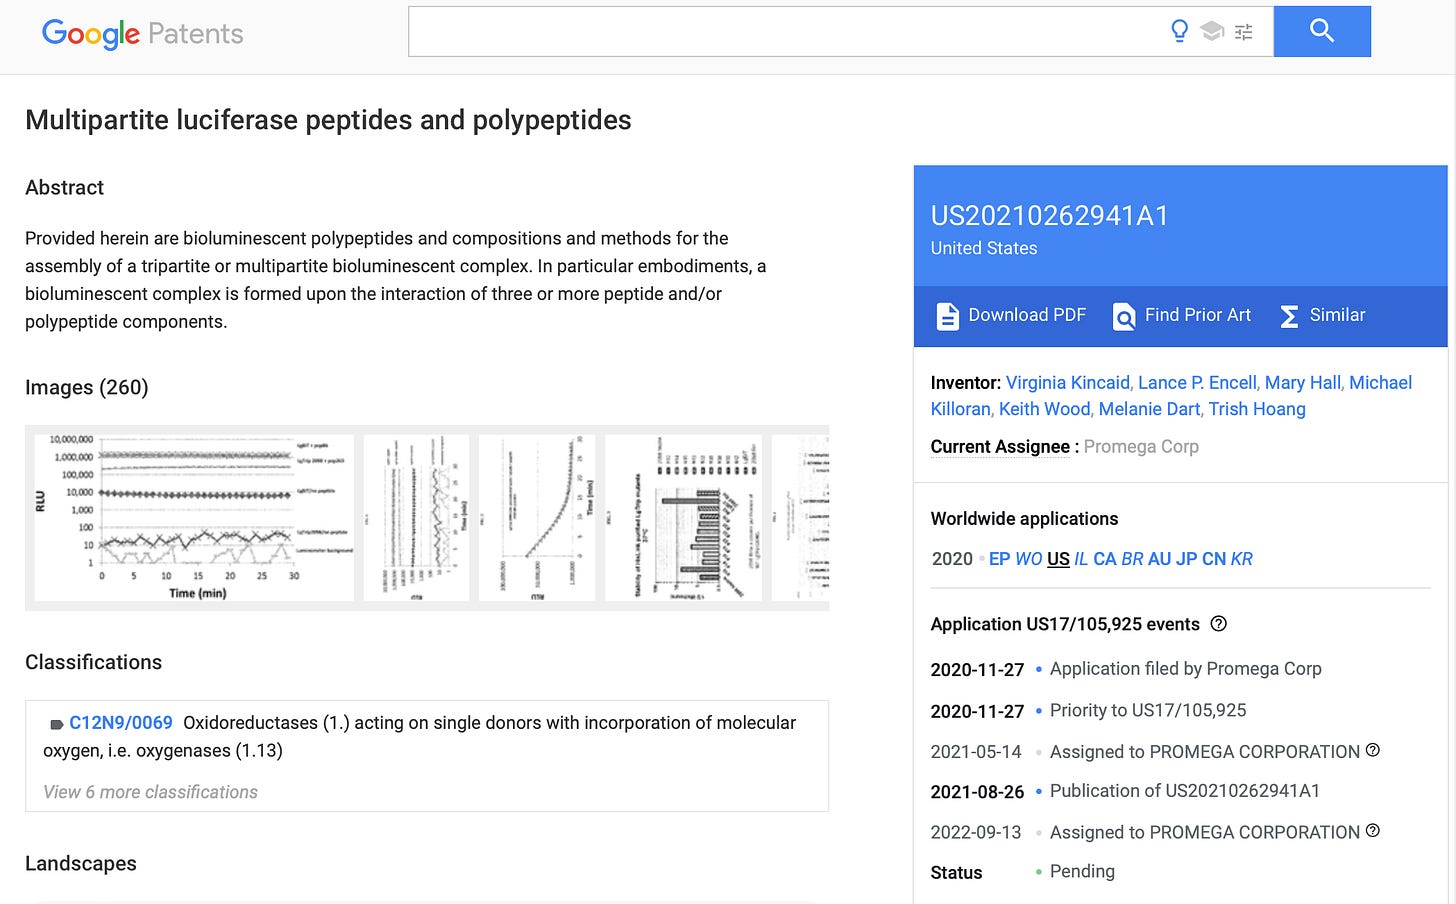Open the EP worldwide application

999,559
